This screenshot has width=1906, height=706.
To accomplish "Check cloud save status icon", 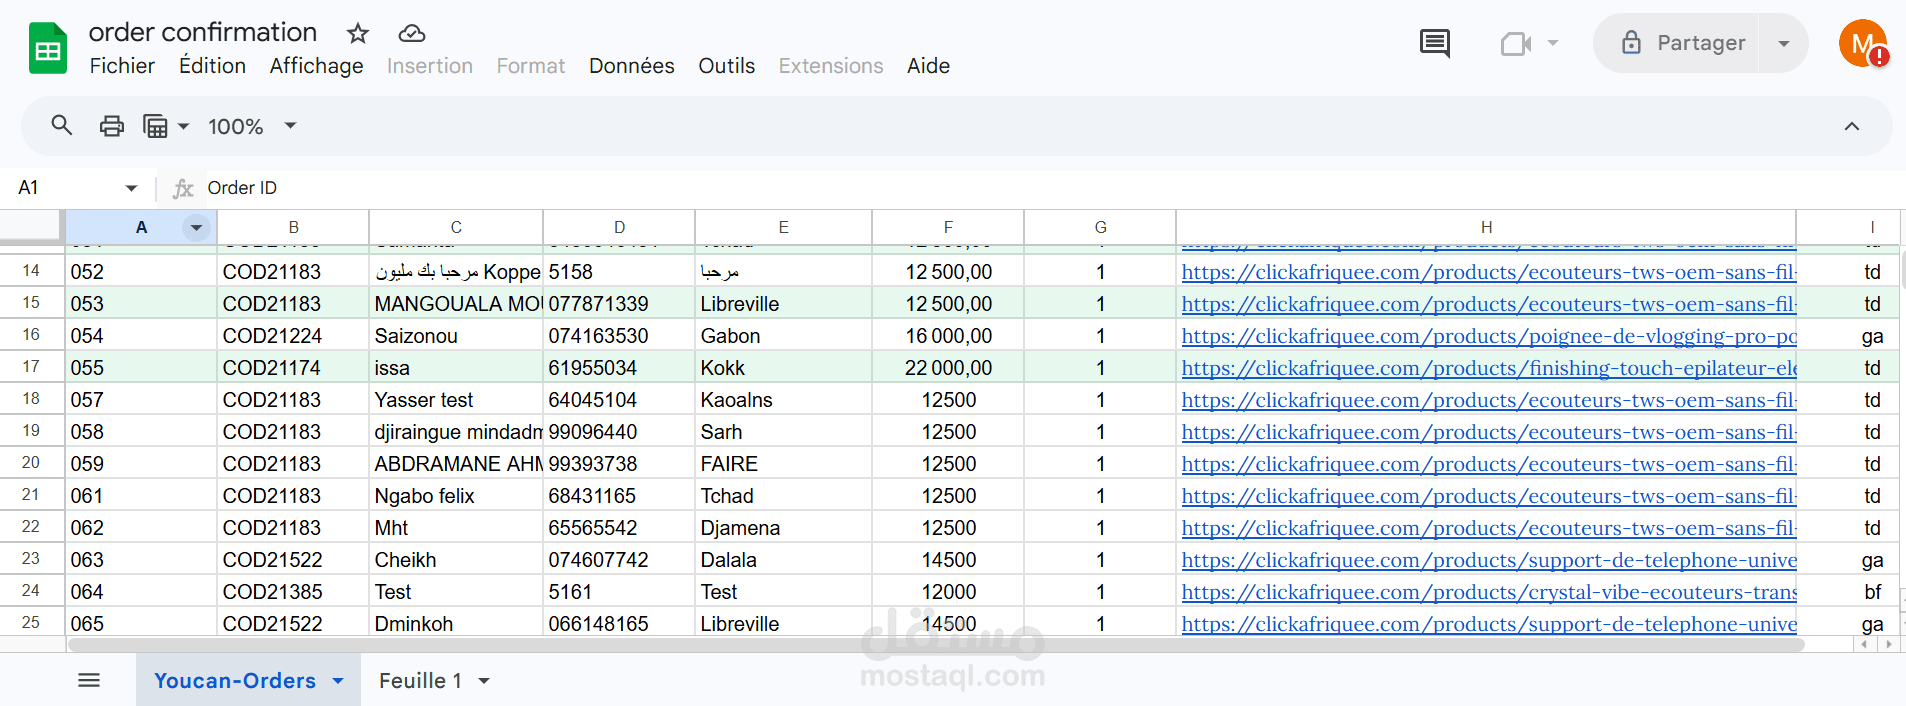I will point(411,34).
